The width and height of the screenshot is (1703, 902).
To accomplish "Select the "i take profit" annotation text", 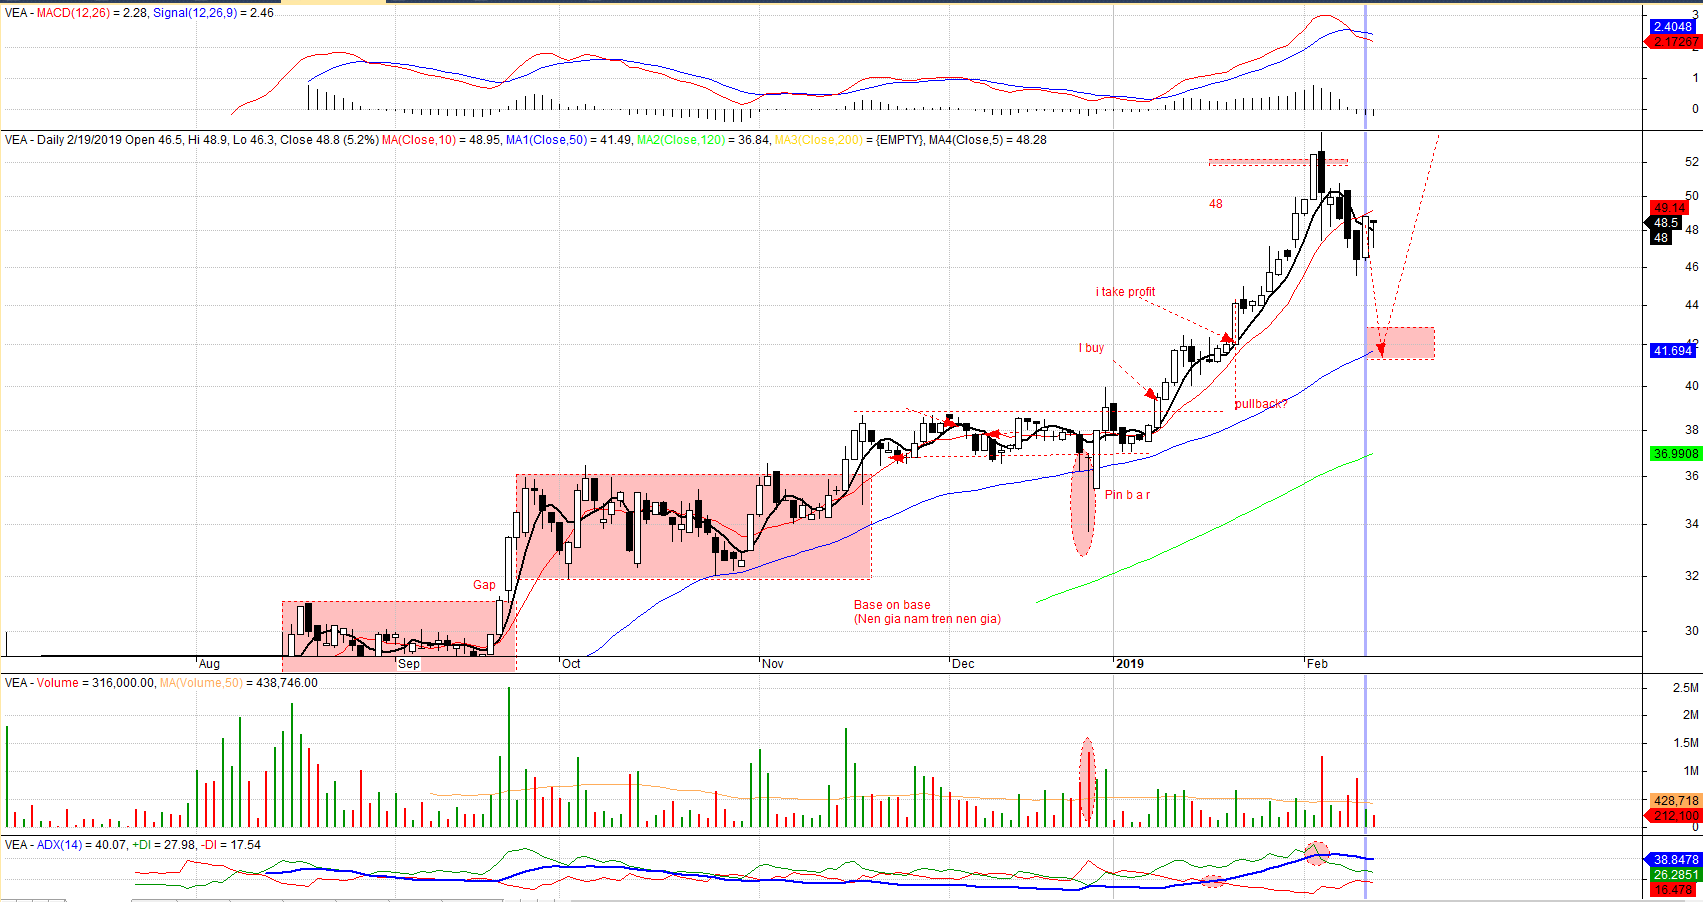I will click(x=1125, y=292).
